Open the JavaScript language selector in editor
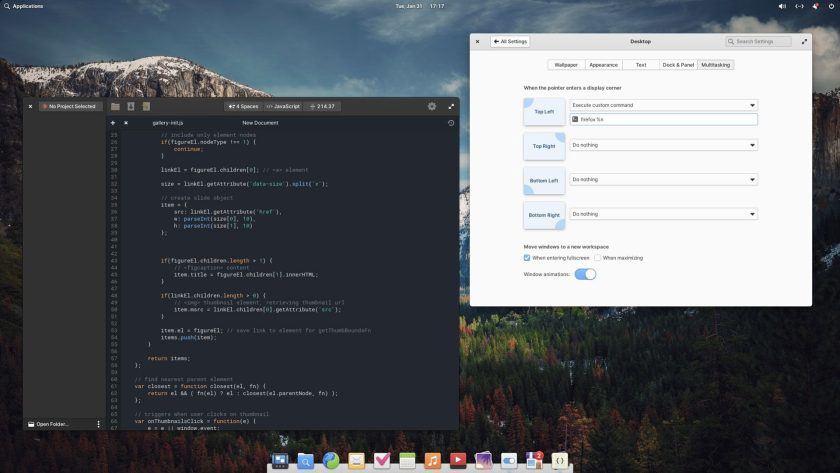Viewport: 840px width, 473px height. (282, 106)
